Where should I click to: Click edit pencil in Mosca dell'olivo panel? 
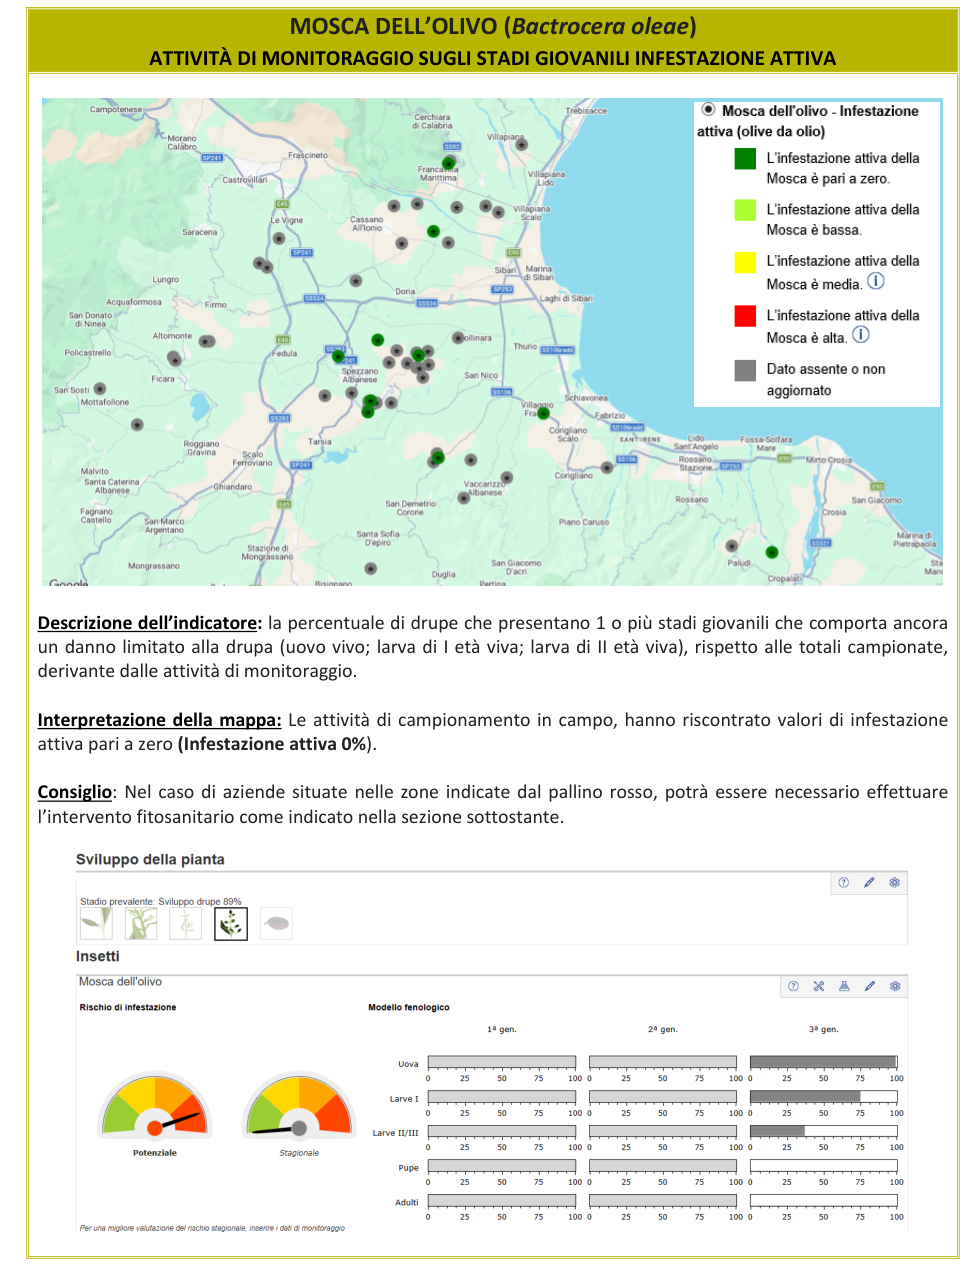[870, 986]
